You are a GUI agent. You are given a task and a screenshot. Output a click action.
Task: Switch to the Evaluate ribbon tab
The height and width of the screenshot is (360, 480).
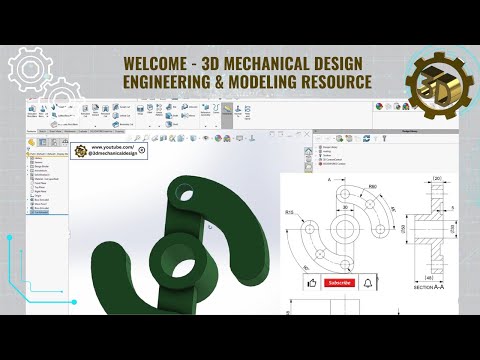point(83,132)
